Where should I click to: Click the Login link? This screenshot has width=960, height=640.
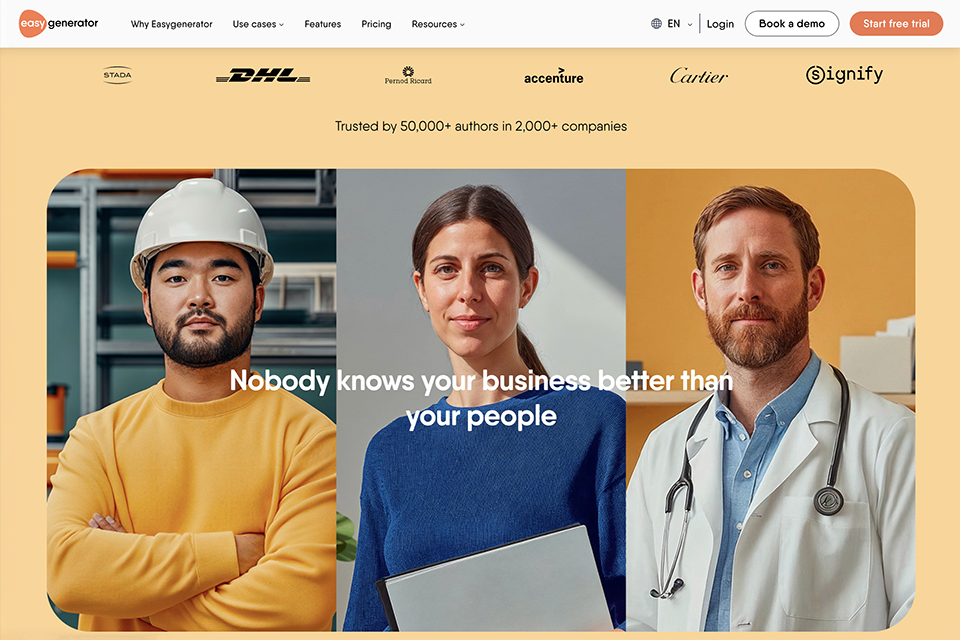720,24
